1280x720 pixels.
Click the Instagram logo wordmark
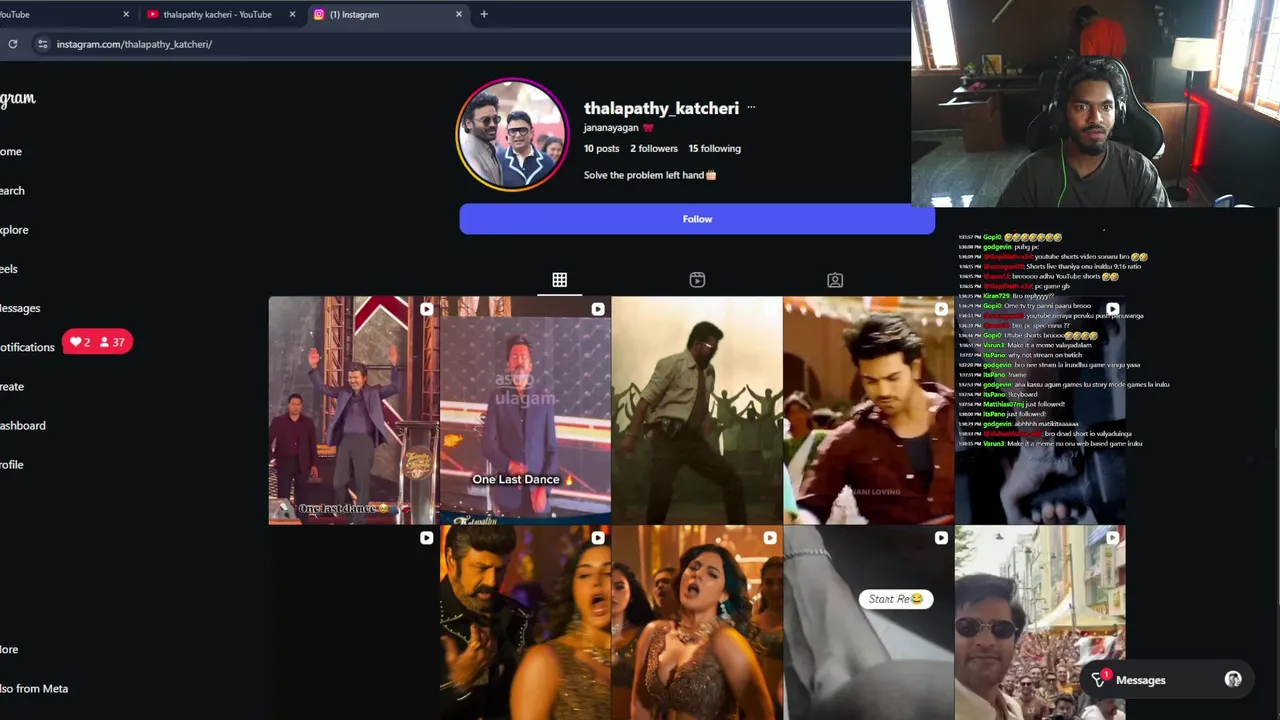pyautogui.click(x=18, y=98)
